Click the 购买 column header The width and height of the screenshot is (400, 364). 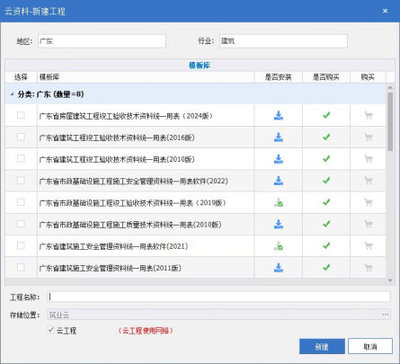[x=368, y=77]
